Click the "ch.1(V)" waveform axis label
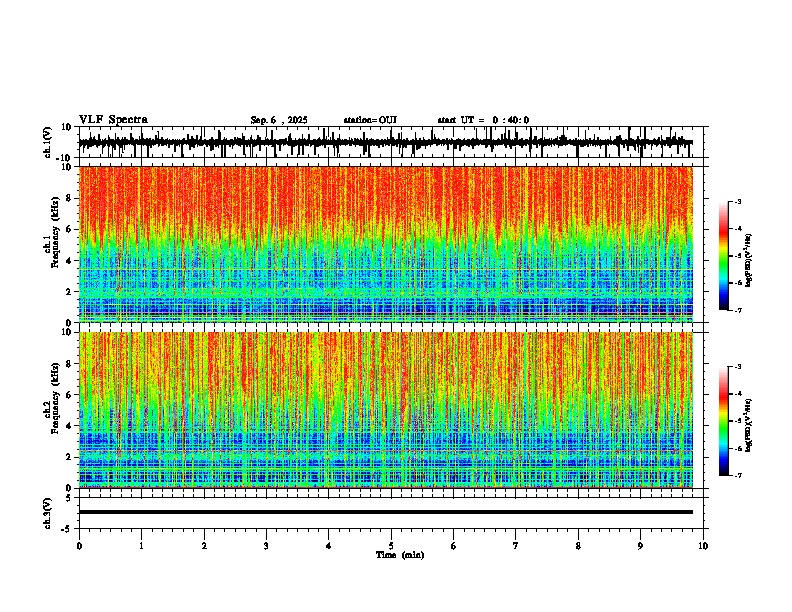The image size is (792, 612). 48,142
